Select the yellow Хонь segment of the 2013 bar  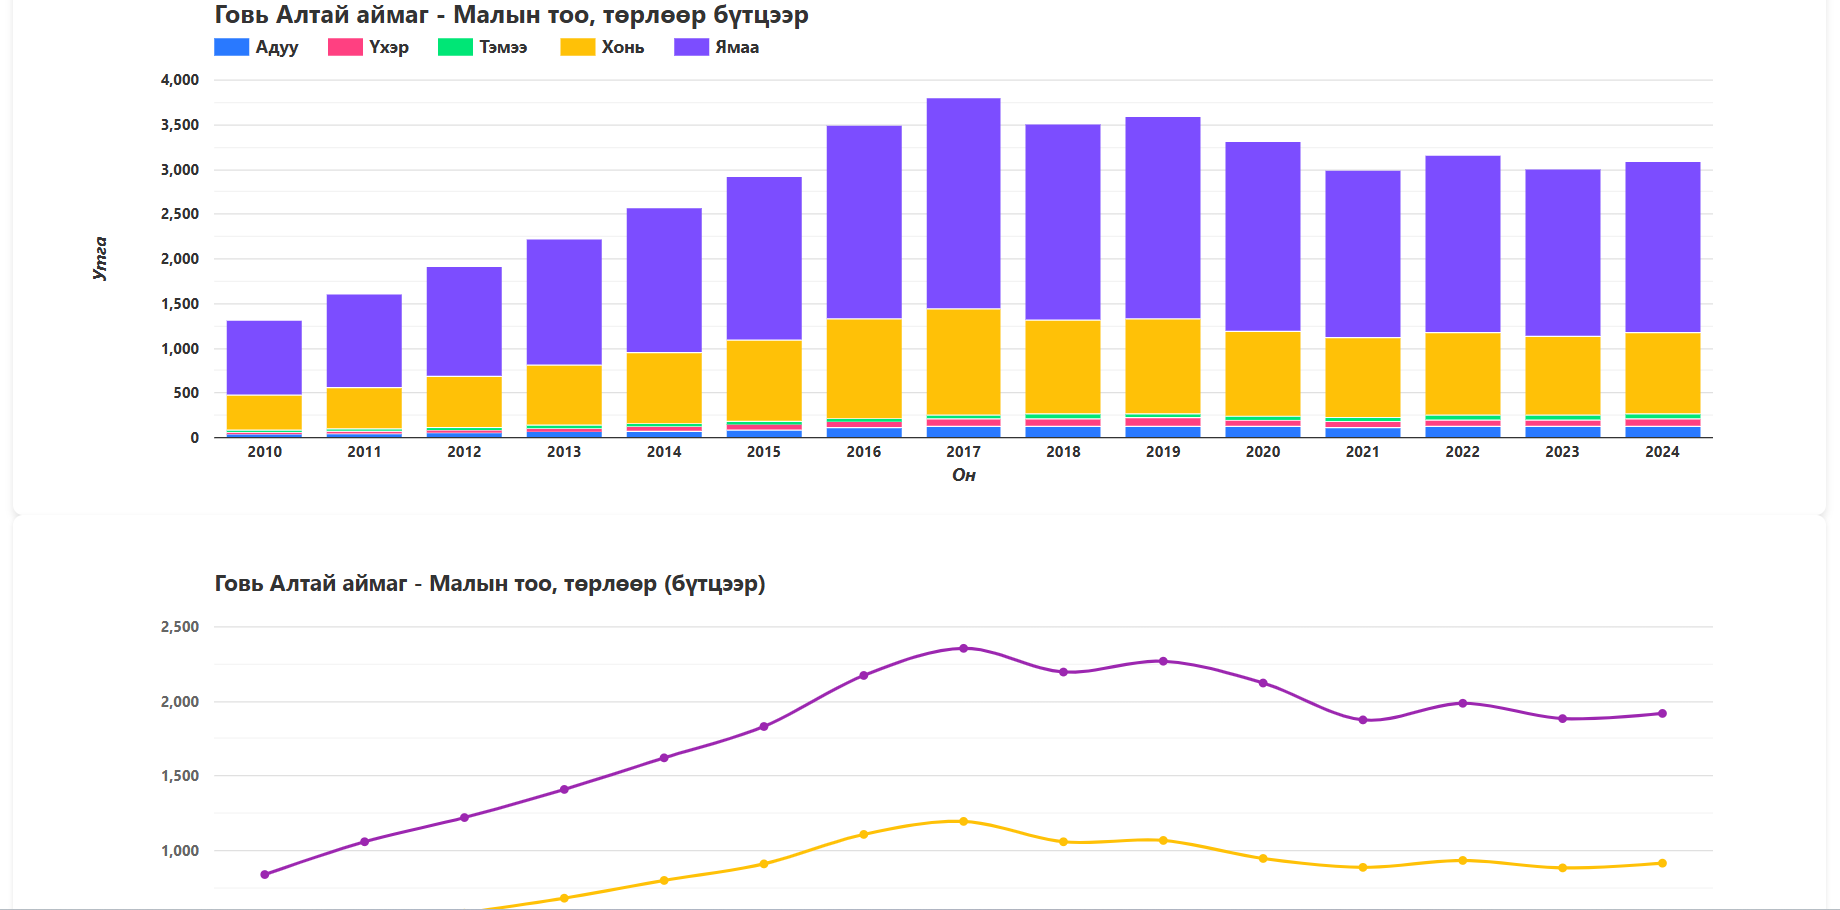564,395
